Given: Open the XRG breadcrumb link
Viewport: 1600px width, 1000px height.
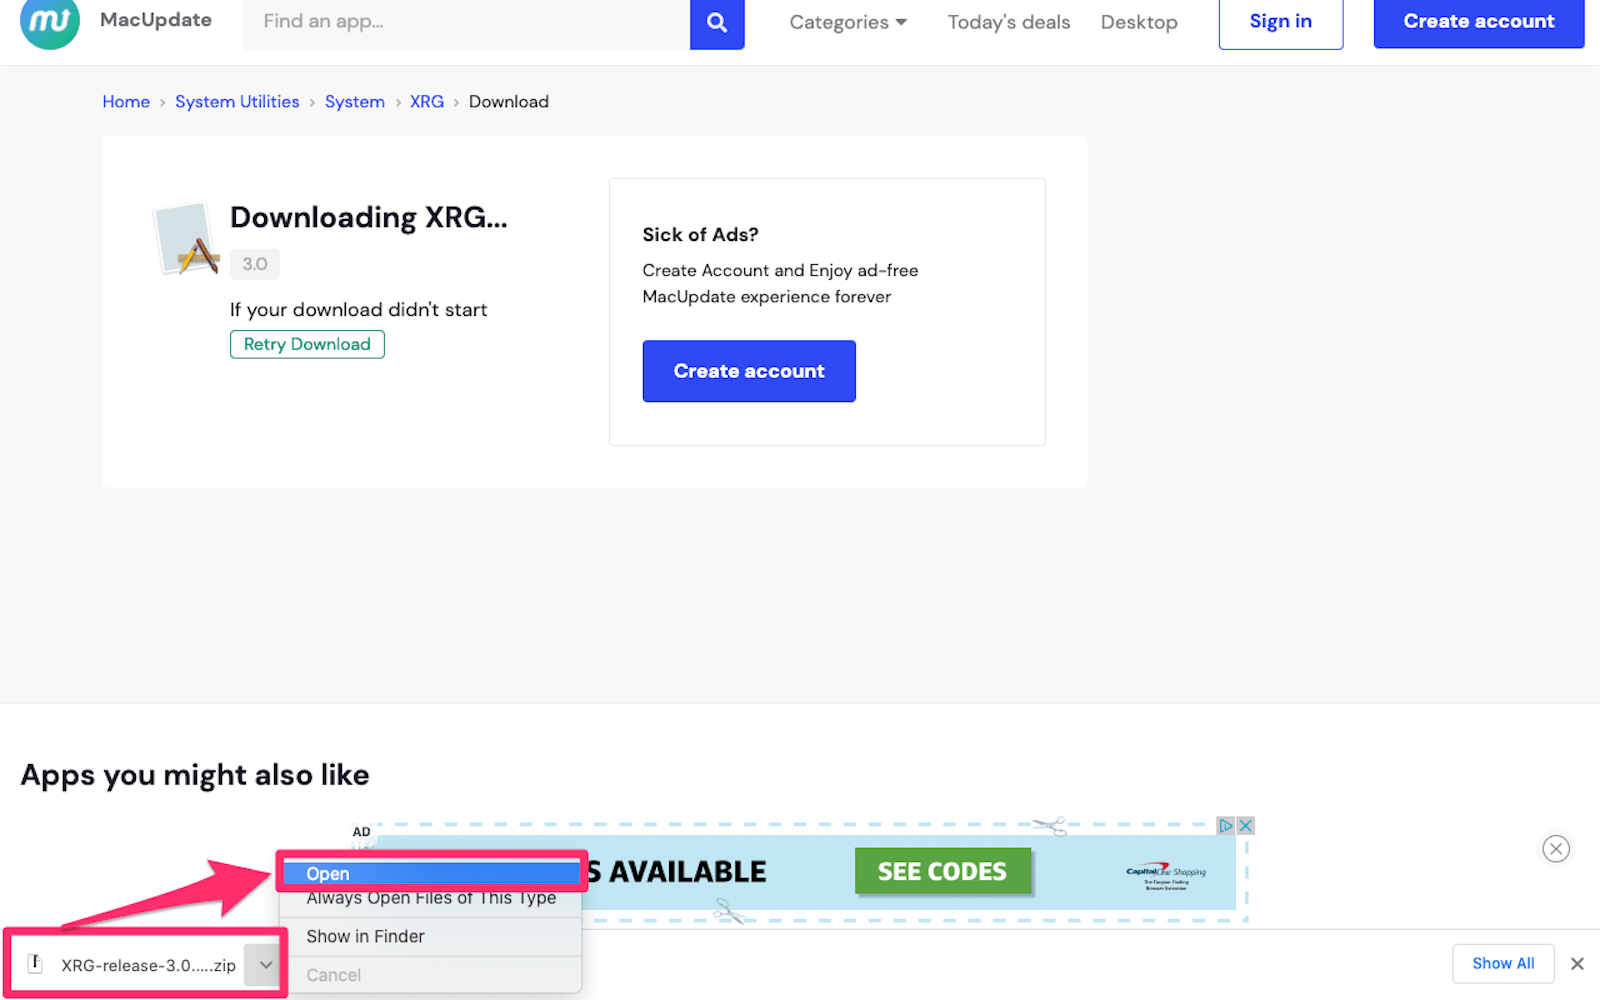Looking at the screenshot, I should pyautogui.click(x=427, y=102).
